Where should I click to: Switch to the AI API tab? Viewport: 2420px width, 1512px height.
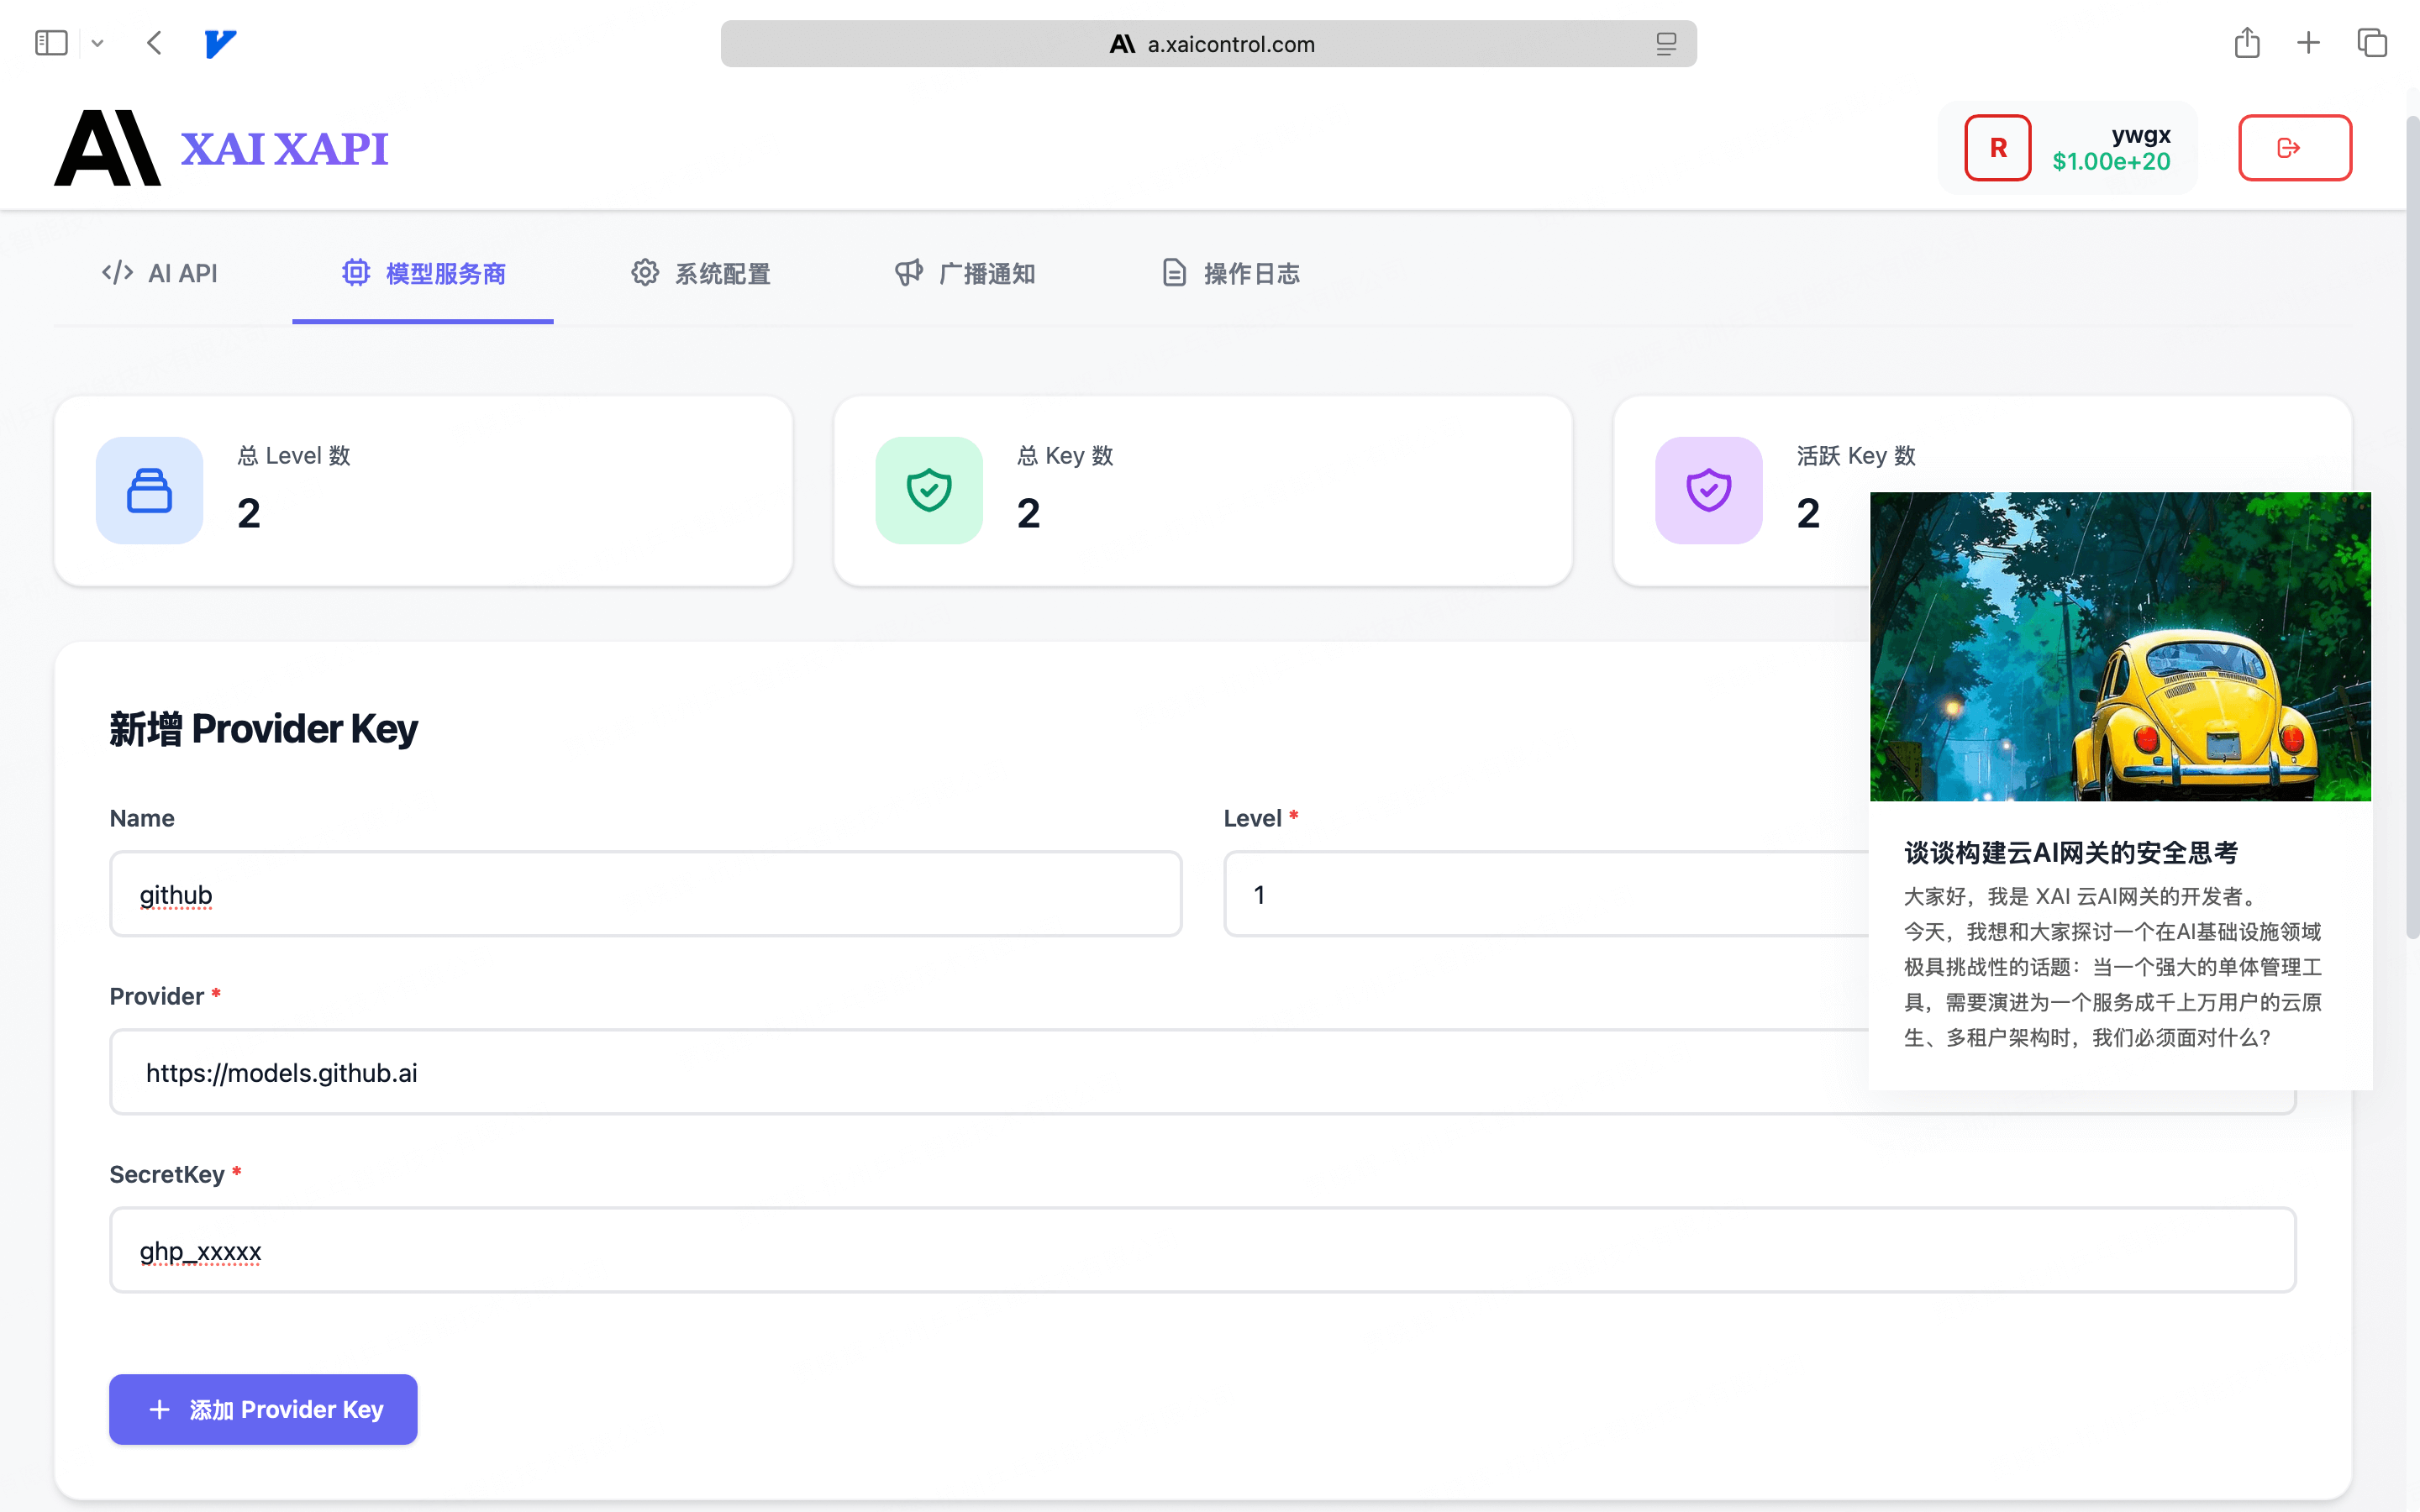click(159, 272)
